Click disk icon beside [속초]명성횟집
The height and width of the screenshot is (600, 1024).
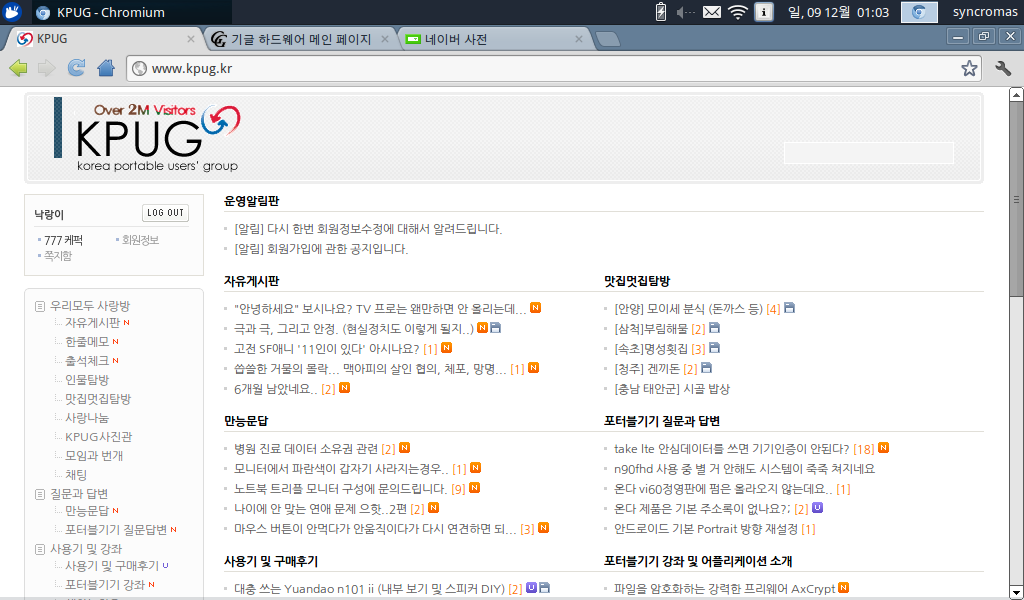(x=714, y=348)
